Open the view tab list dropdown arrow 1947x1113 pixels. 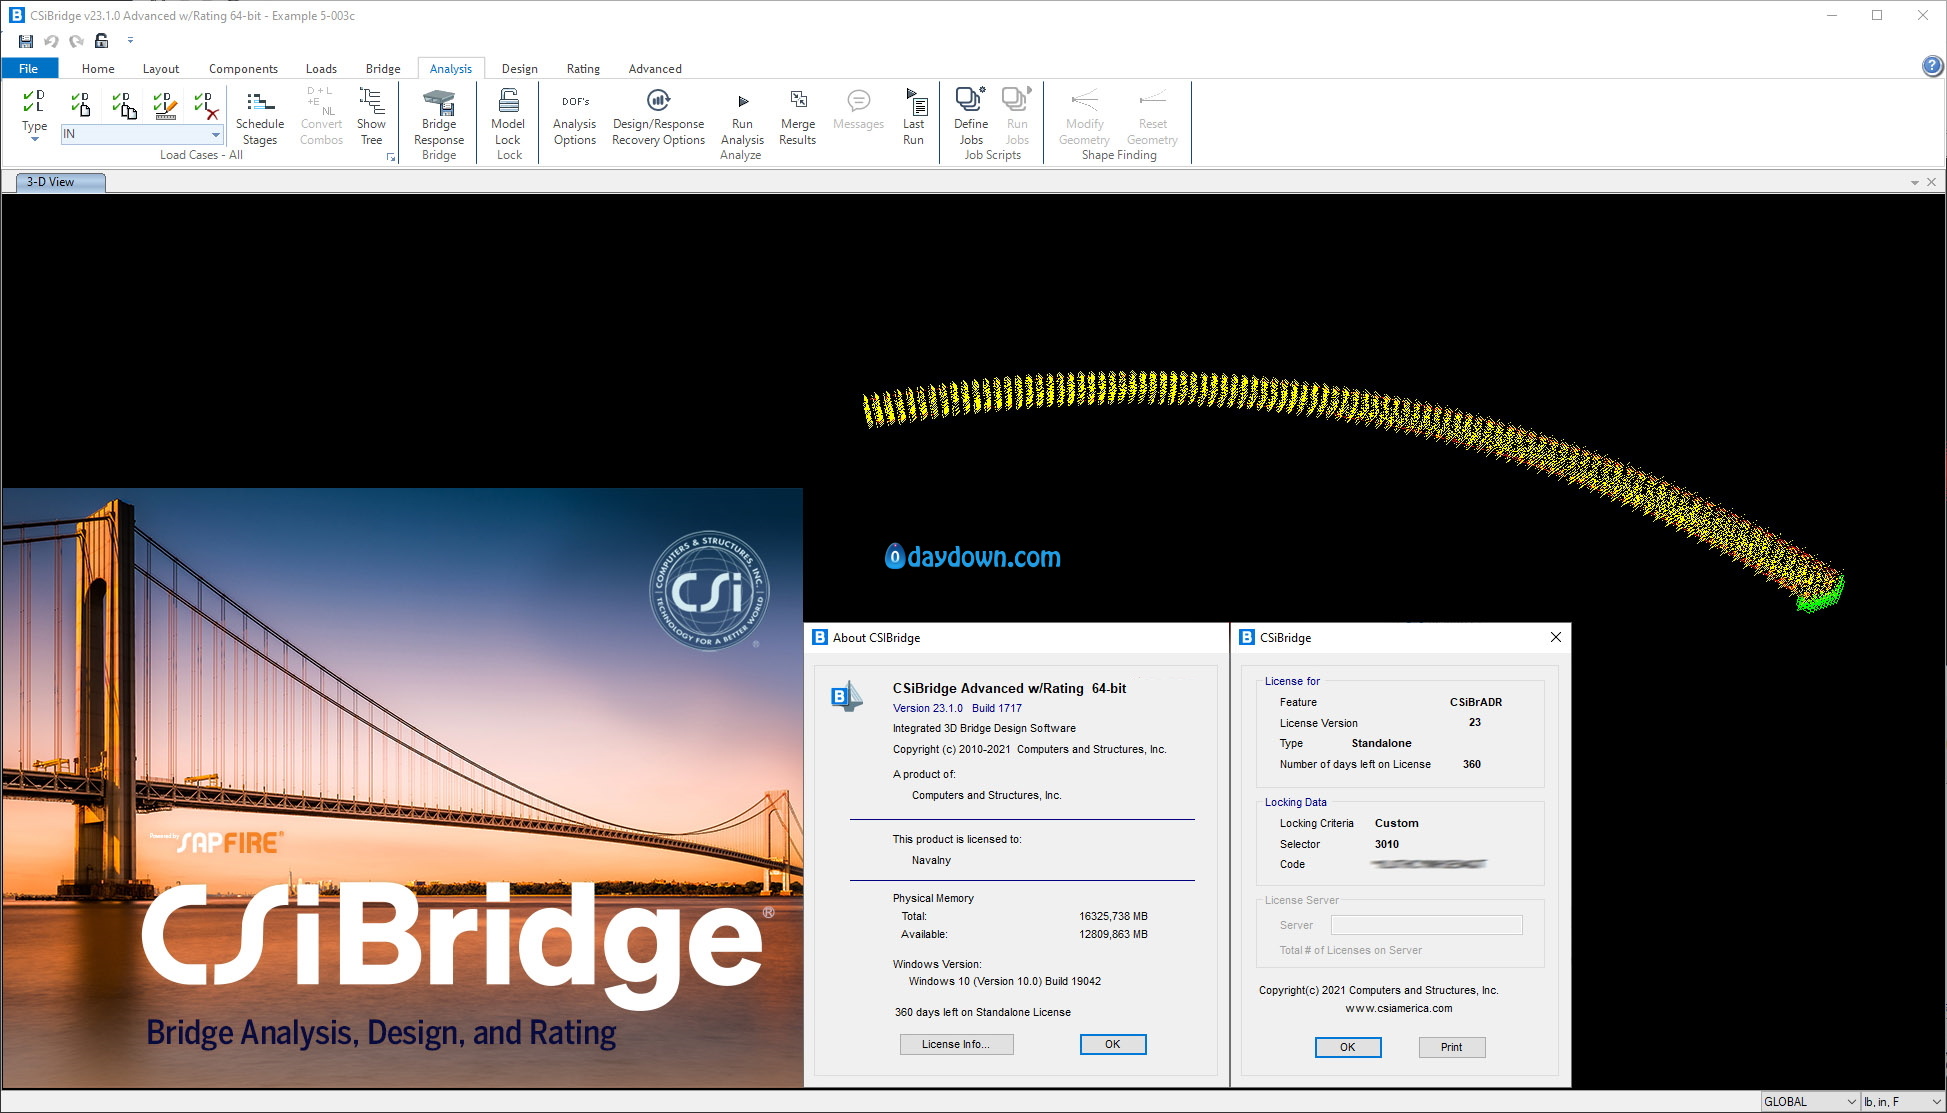point(1914,182)
